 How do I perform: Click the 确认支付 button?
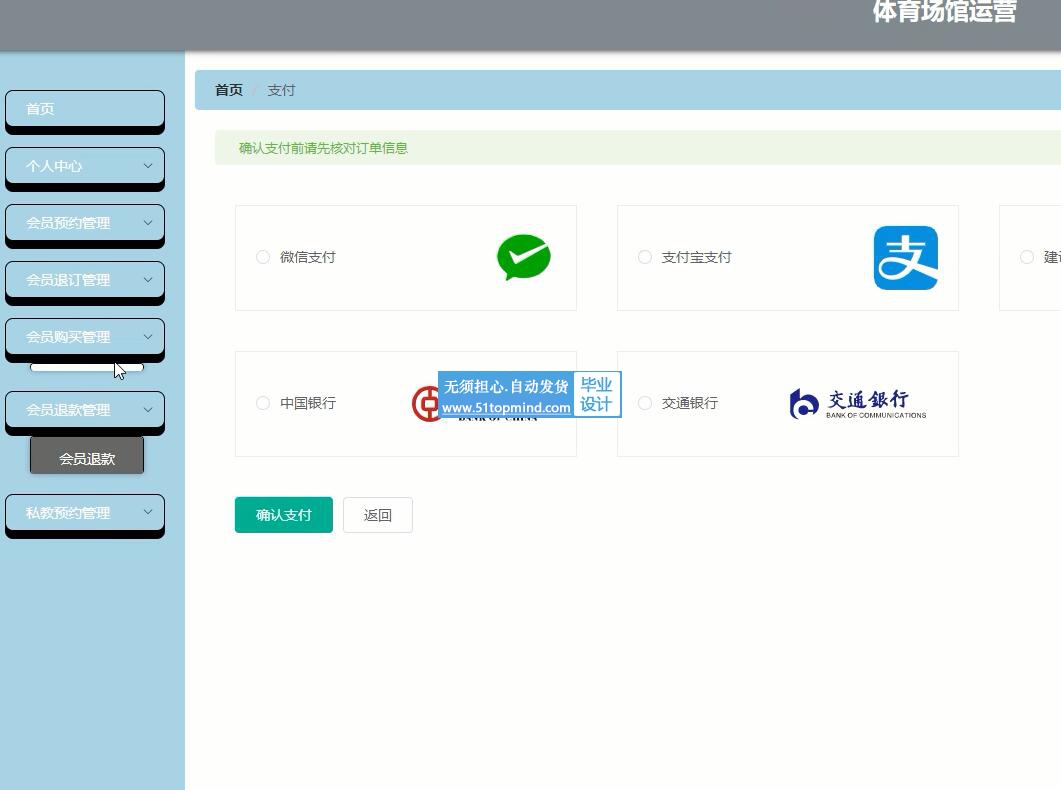click(x=284, y=515)
